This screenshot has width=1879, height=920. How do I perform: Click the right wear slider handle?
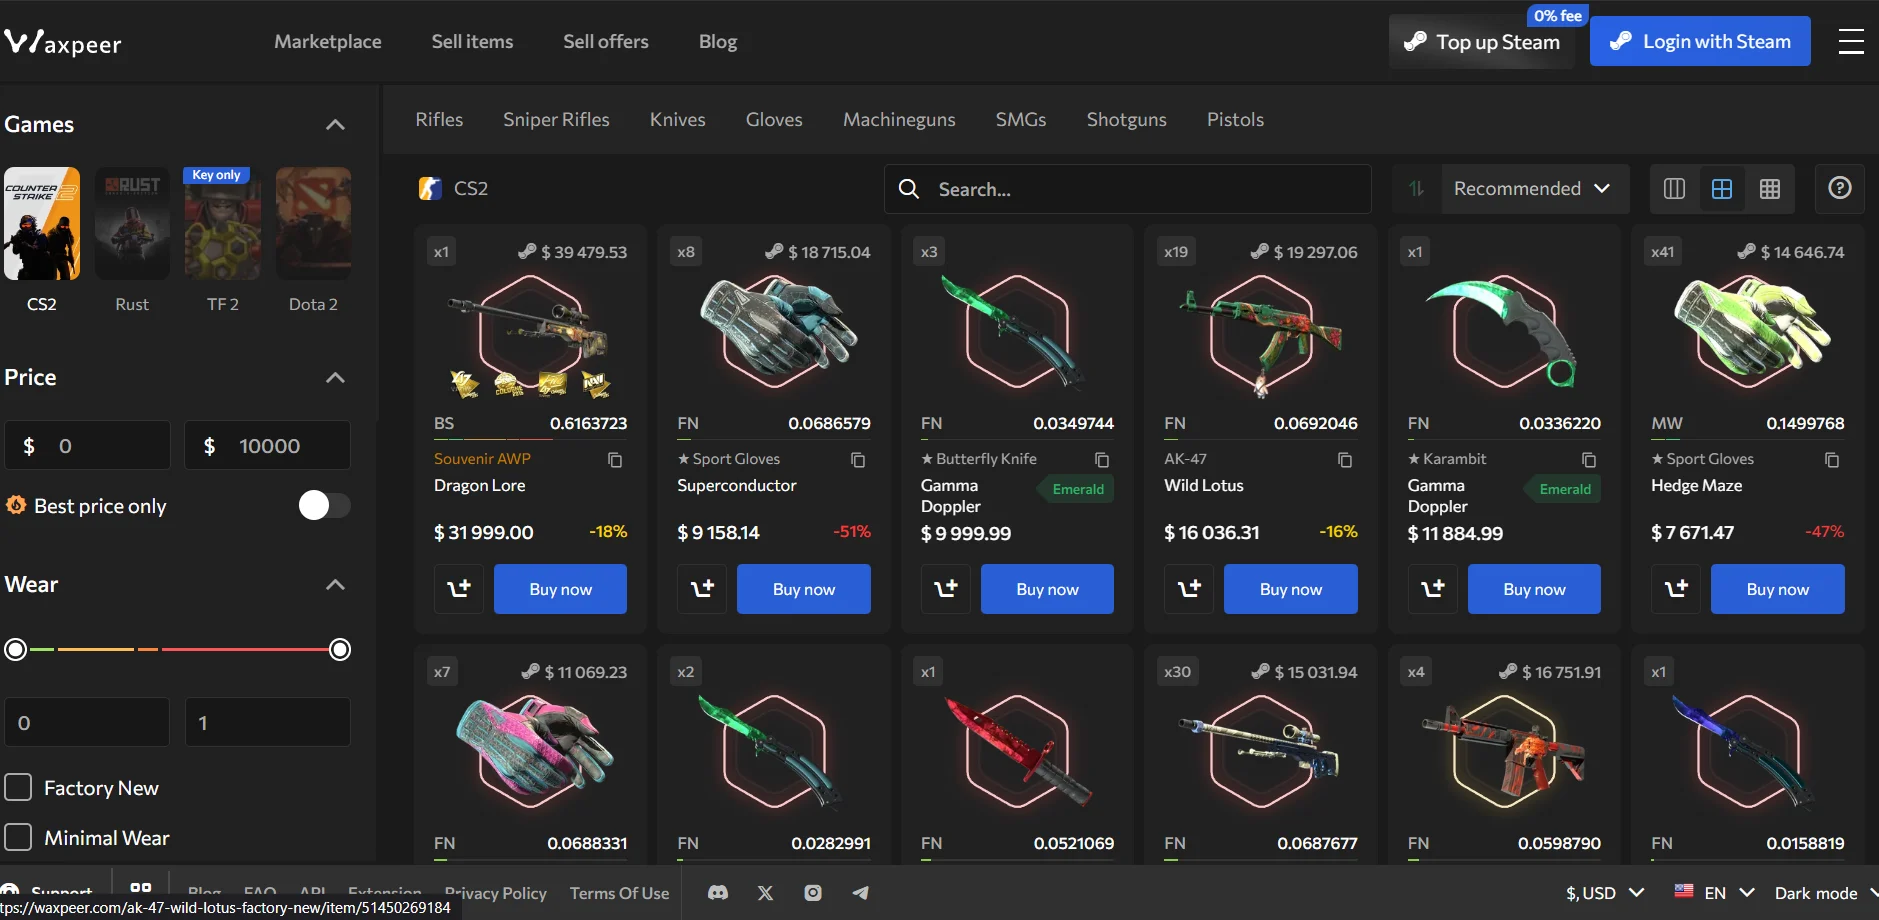pyautogui.click(x=340, y=650)
